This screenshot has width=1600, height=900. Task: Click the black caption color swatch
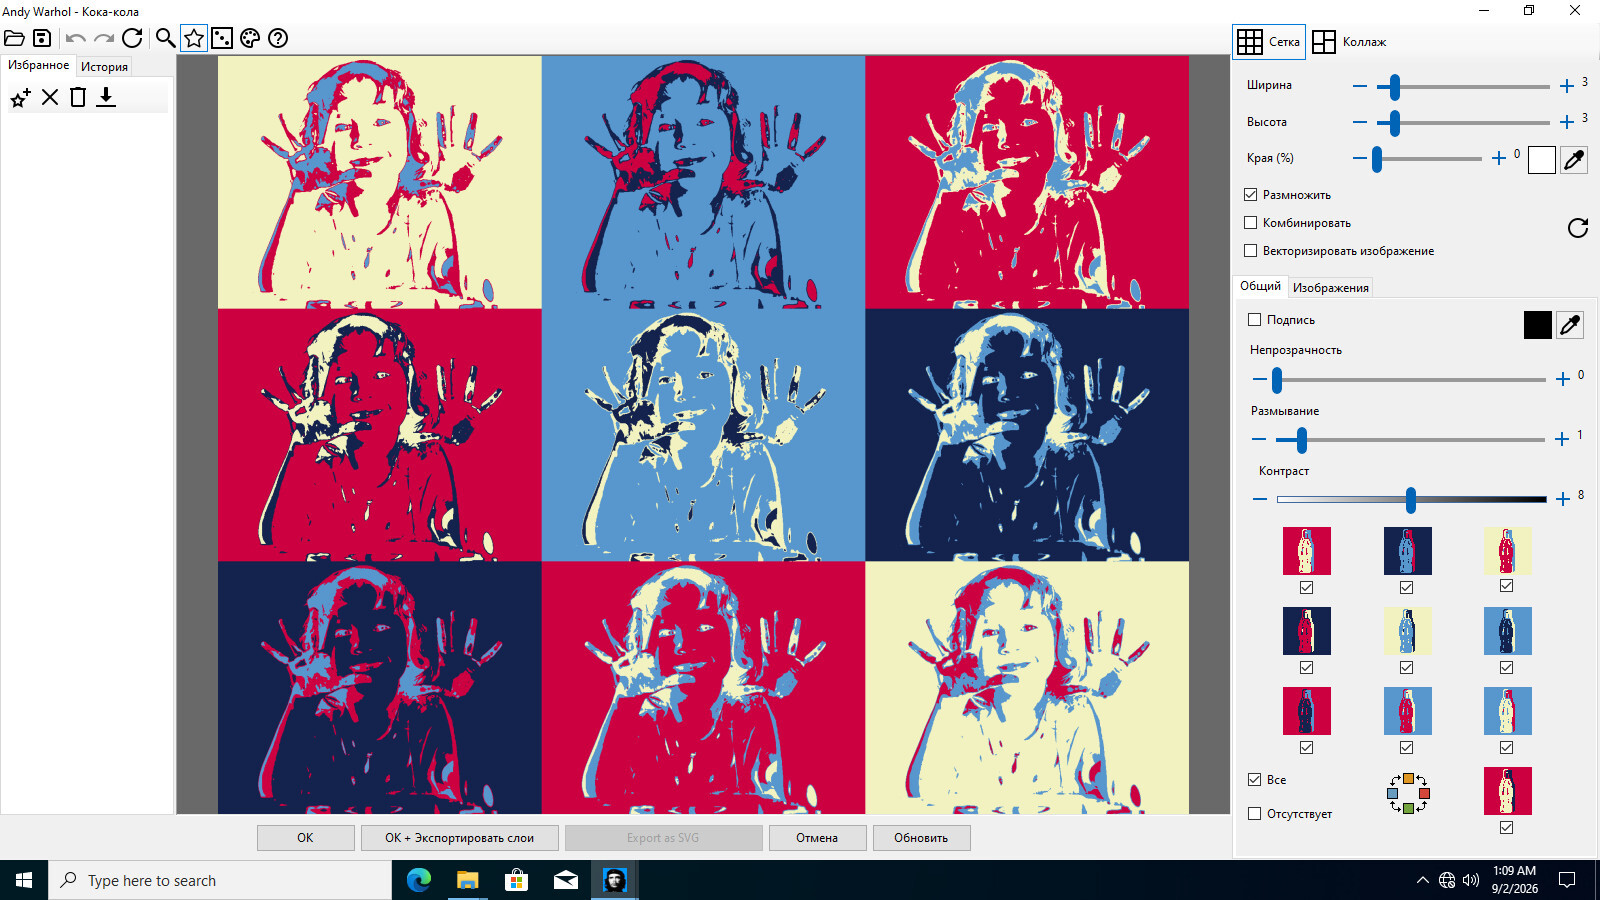[x=1538, y=324]
